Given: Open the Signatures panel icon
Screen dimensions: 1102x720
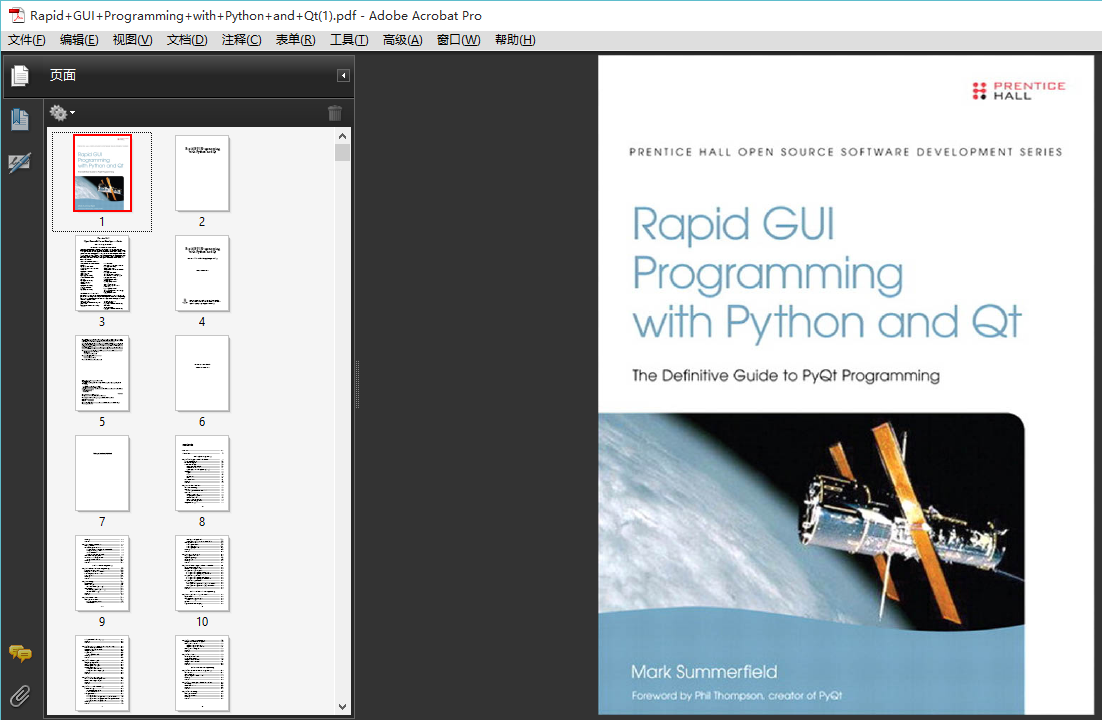Looking at the screenshot, I should point(20,163).
